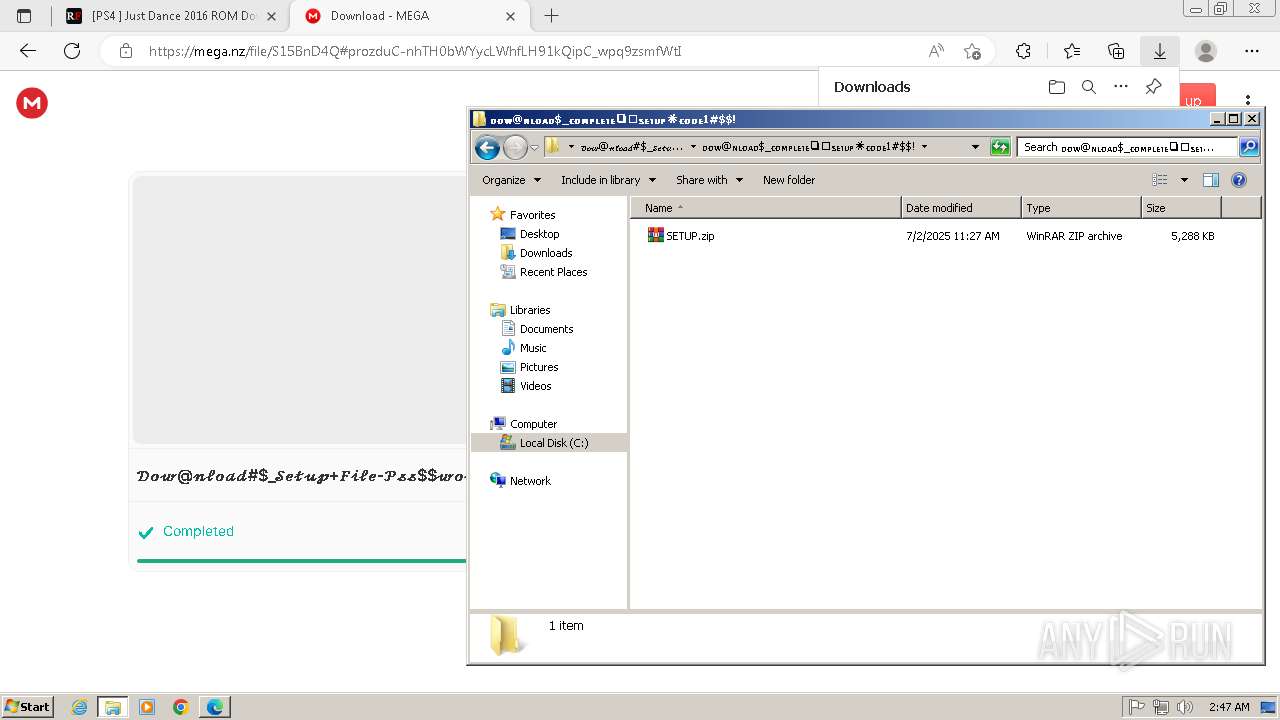Select Computer in the navigation pane

click(533, 424)
